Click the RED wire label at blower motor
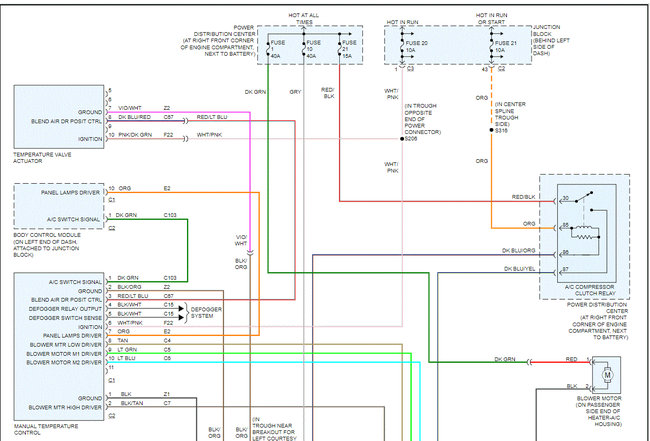650x441 pixels. [571, 359]
